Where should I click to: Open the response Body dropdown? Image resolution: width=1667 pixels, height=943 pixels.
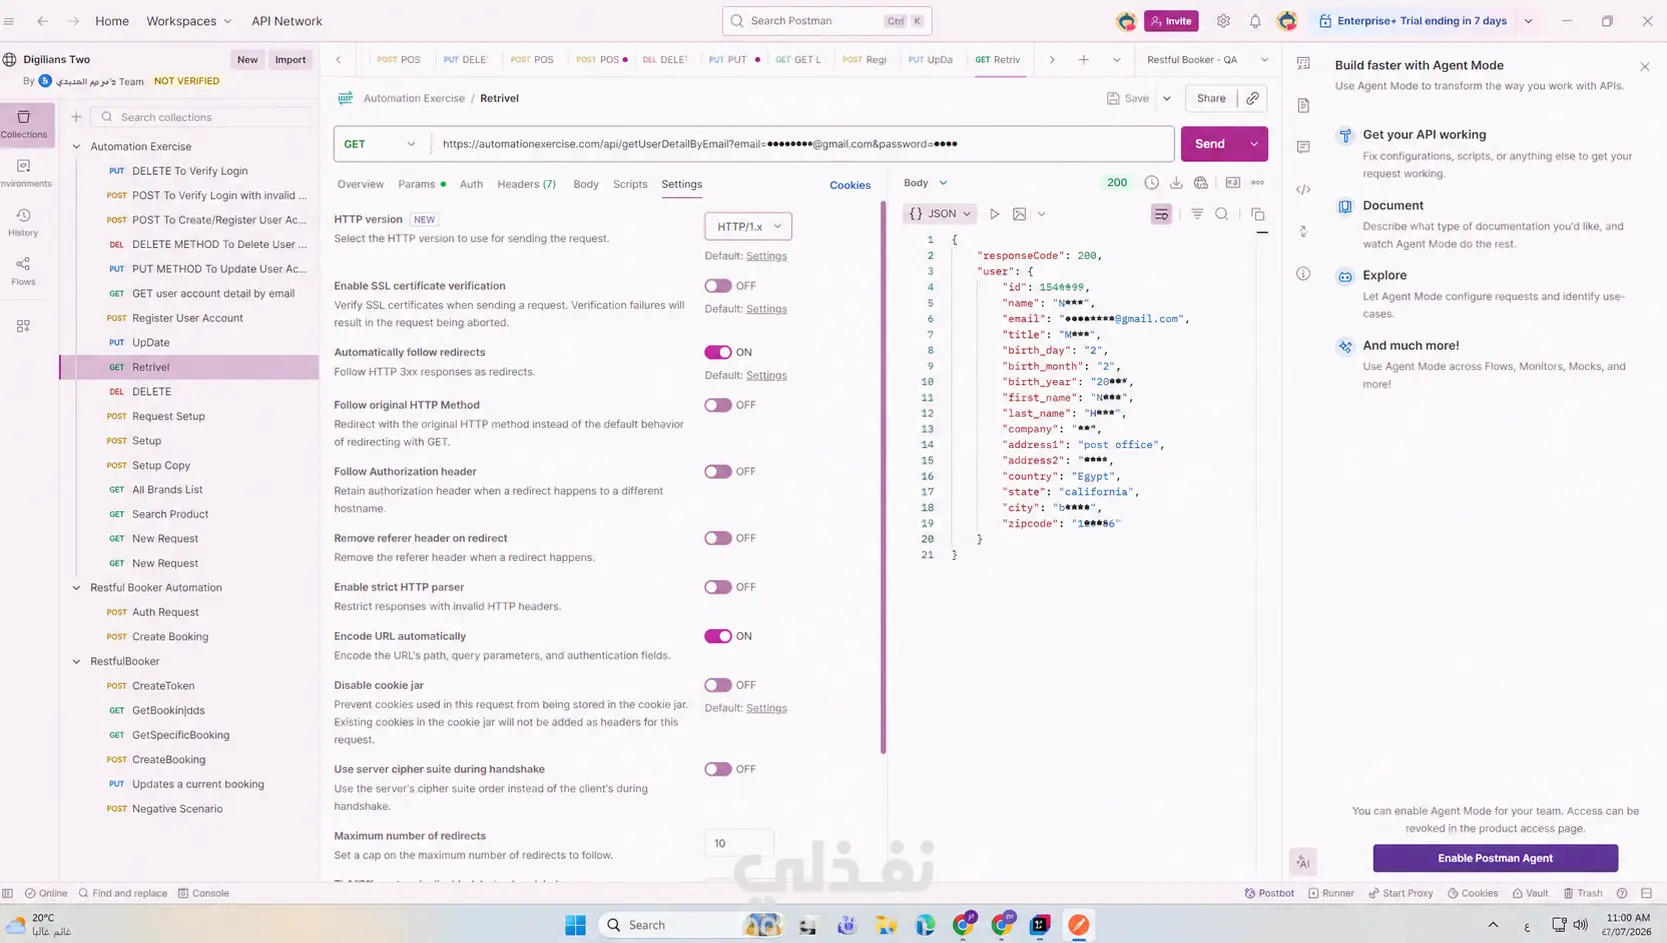tap(925, 183)
